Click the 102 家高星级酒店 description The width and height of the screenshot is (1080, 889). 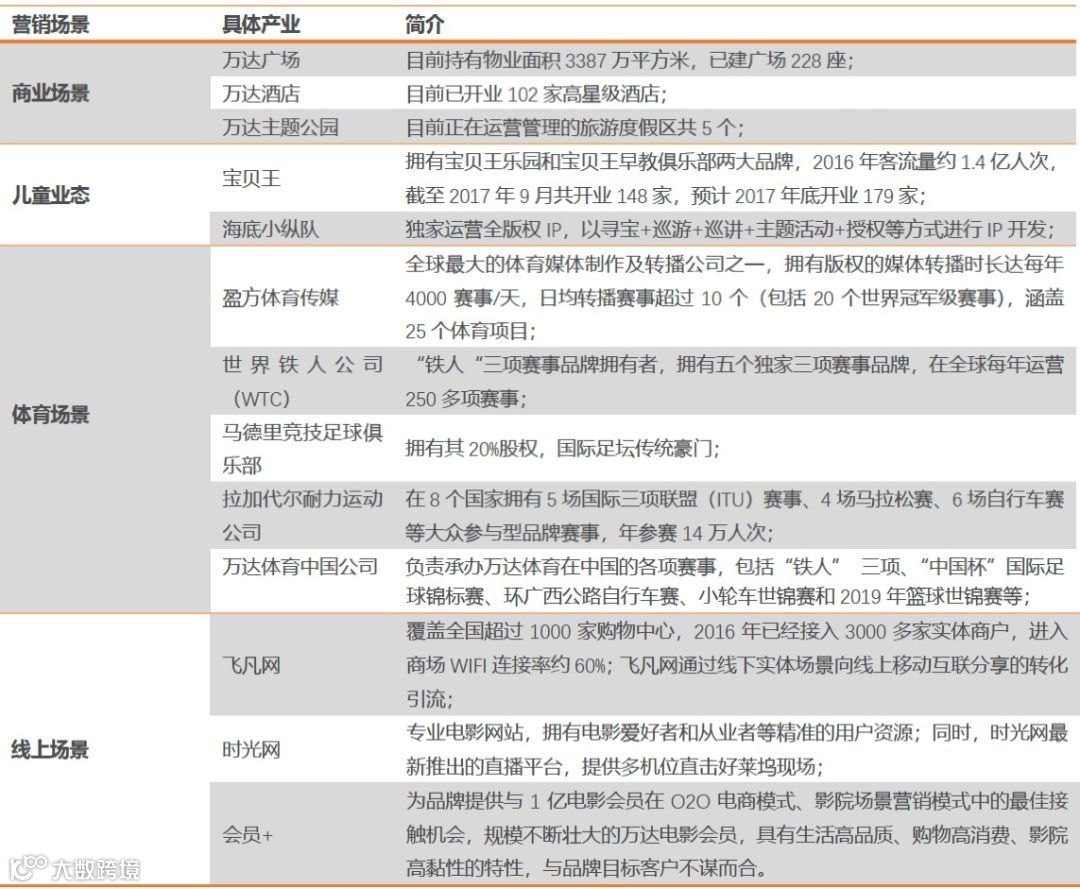pyautogui.click(x=536, y=94)
